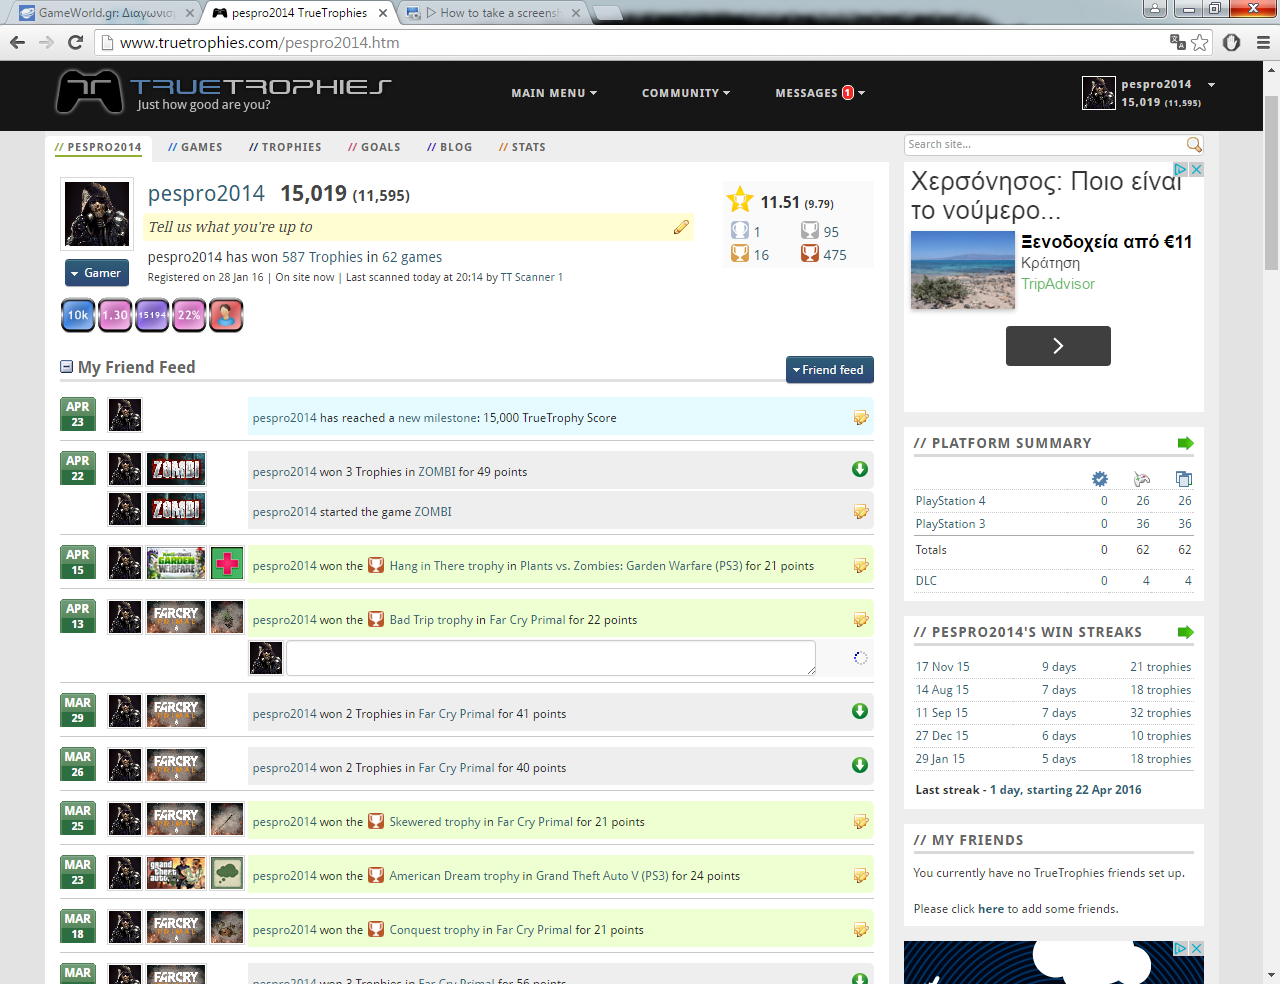Click the browser back arrow
The height and width of the screenshot is (984, 1280).
tap(17, 42)
